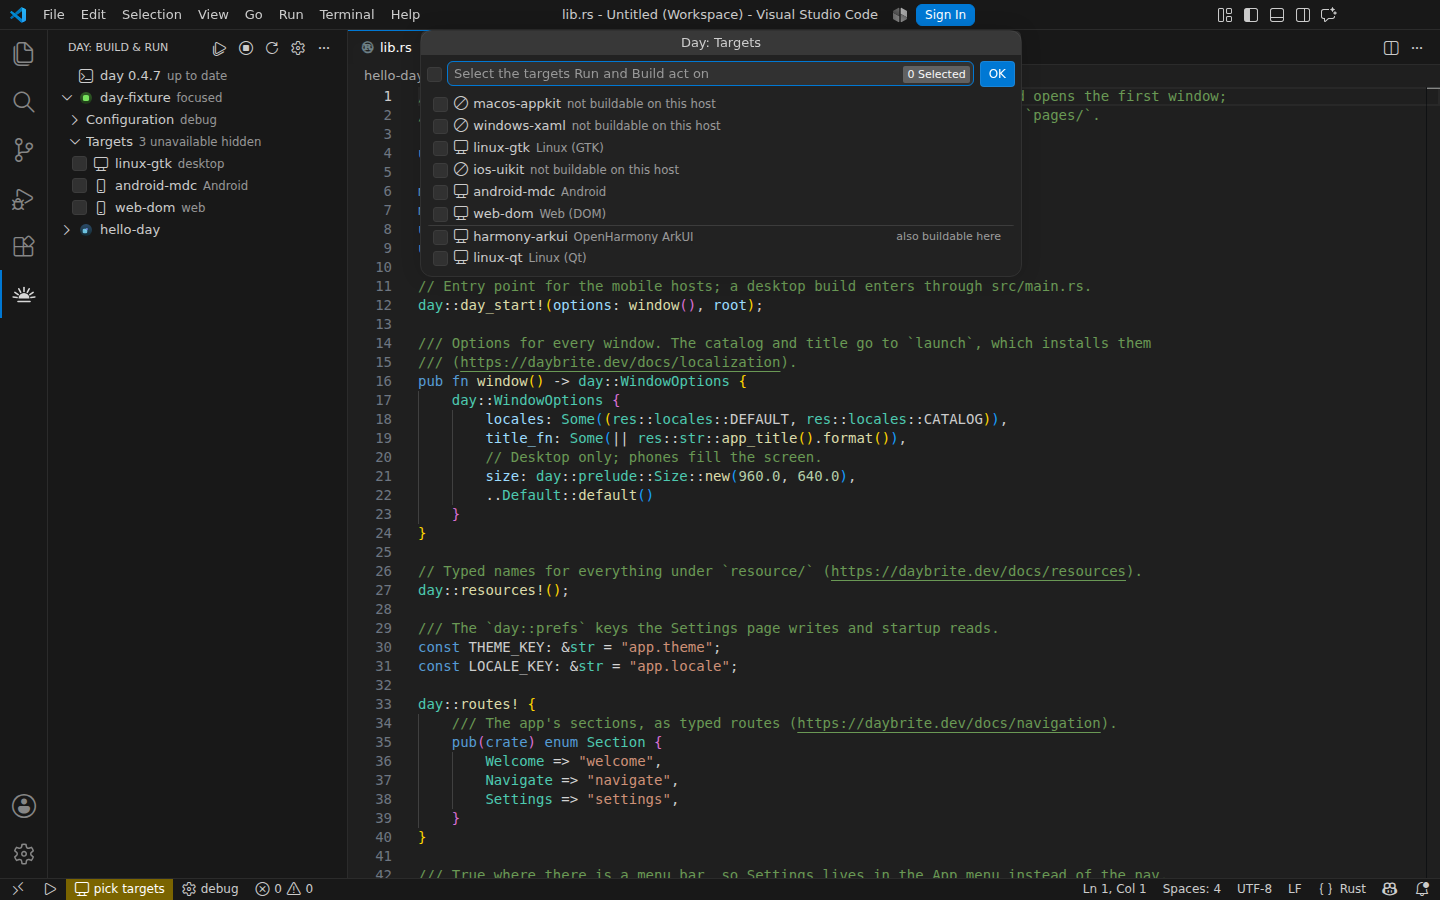Expand the Configuration debug node
Viewport: 1440px width, 900px height.
coord(75,120)
